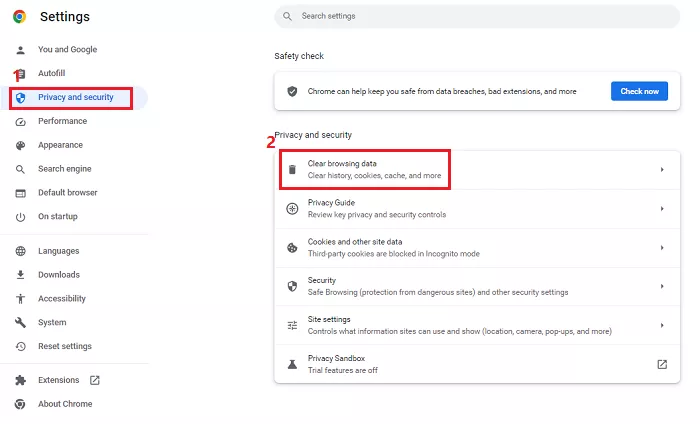
Task: Click the Appearance palette icon
Action: 21,145
